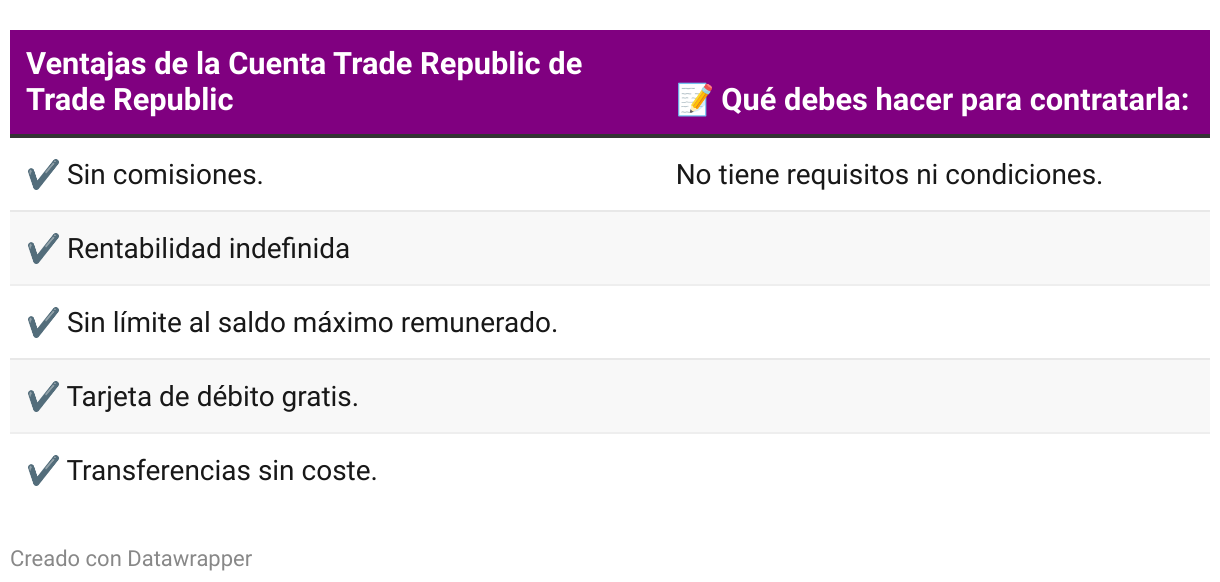Click the checkmark beside Rentabilidad indefinida

pyautogui.click(x=43, y=249)
